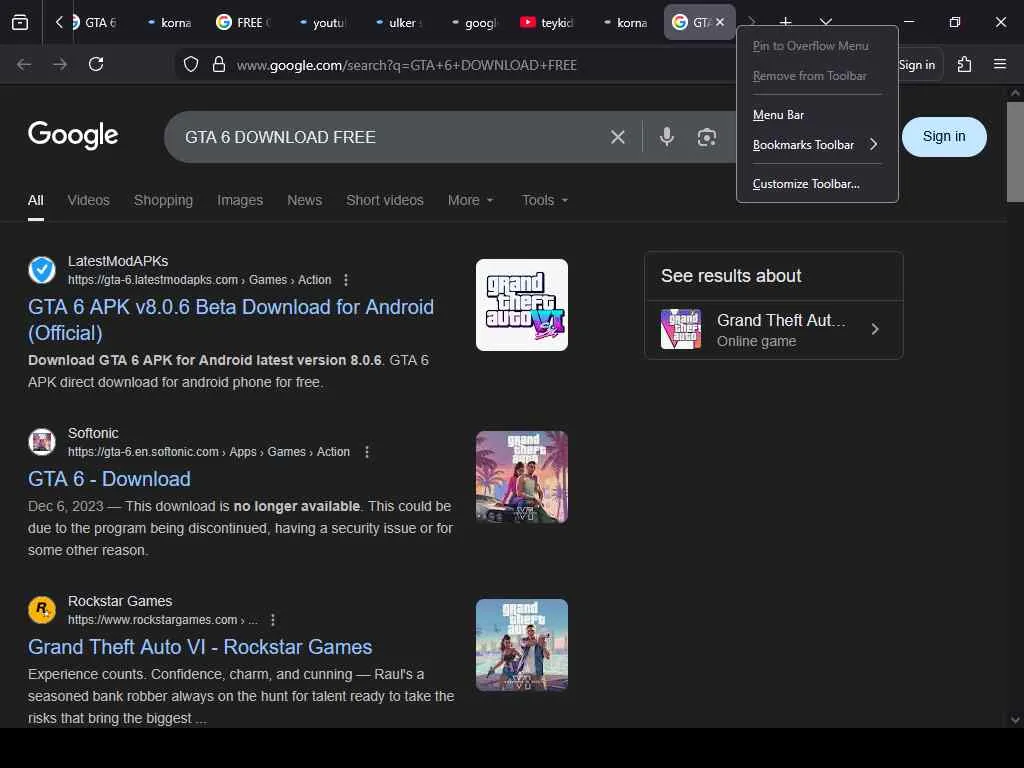The width and height of the screenshot is (1024, 768).
Task: Switch to Short videos results
Action: point(385,200)
